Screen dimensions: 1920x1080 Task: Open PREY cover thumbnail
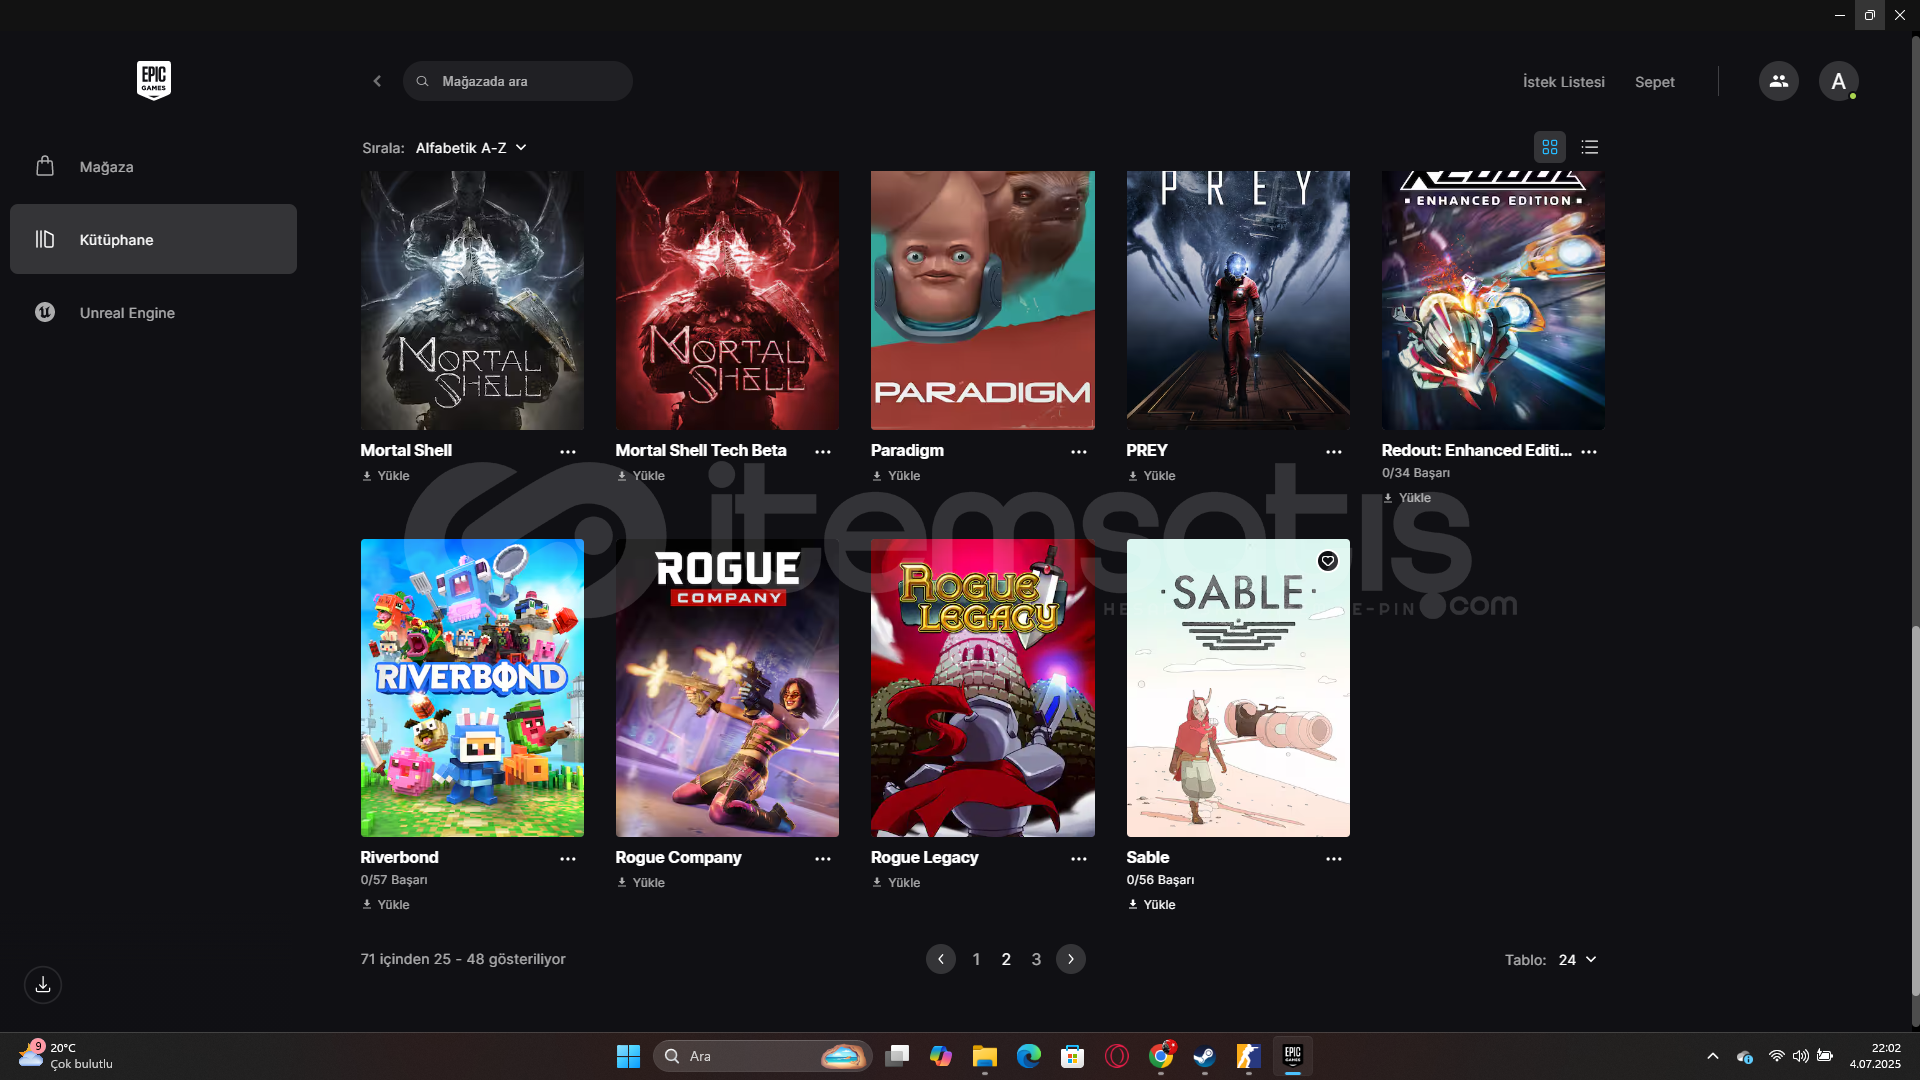[x=1238, y=300]
